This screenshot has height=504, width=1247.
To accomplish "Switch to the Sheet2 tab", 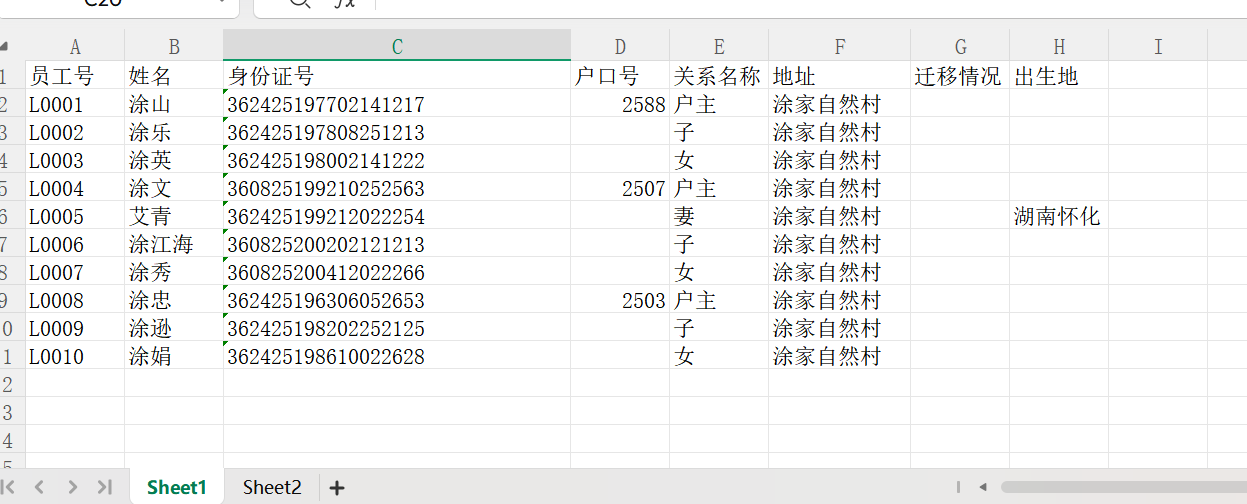I will coord(272,487).
